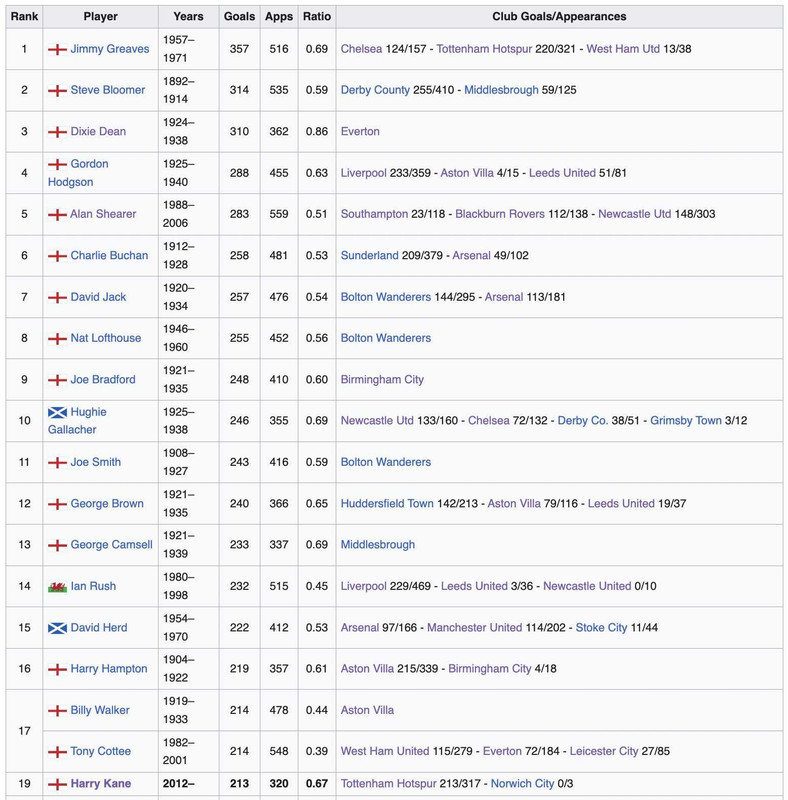
Task: Open the Hughie Gallacher player link
Action: [77, 421]
